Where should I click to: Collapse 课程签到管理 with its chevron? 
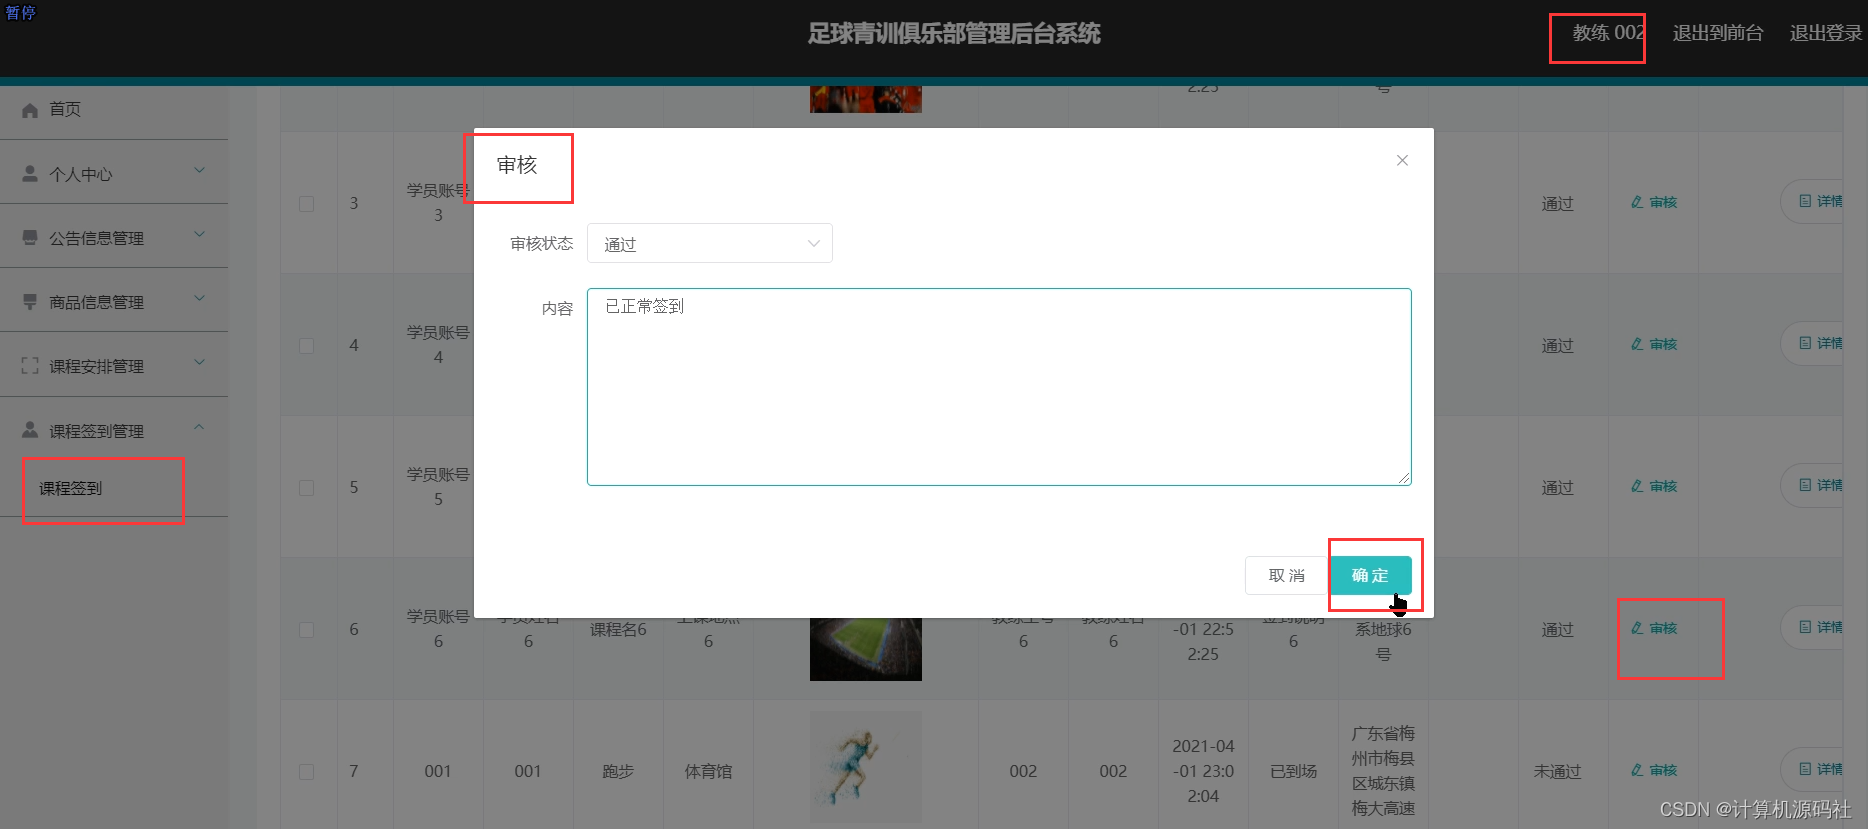pyautogui.click(x=200, y=427)
